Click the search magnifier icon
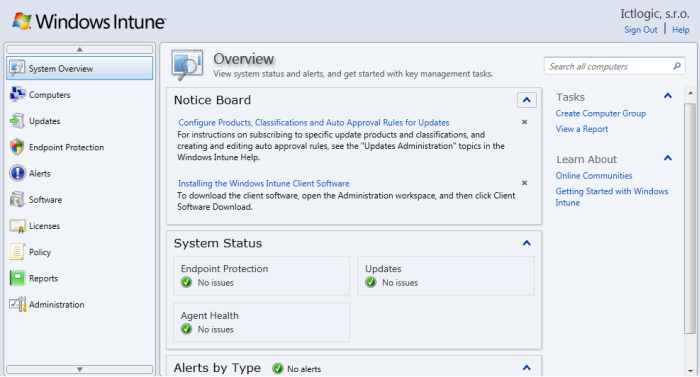The height and width of the screenshot is (377, 700). (x=677, y=66)
